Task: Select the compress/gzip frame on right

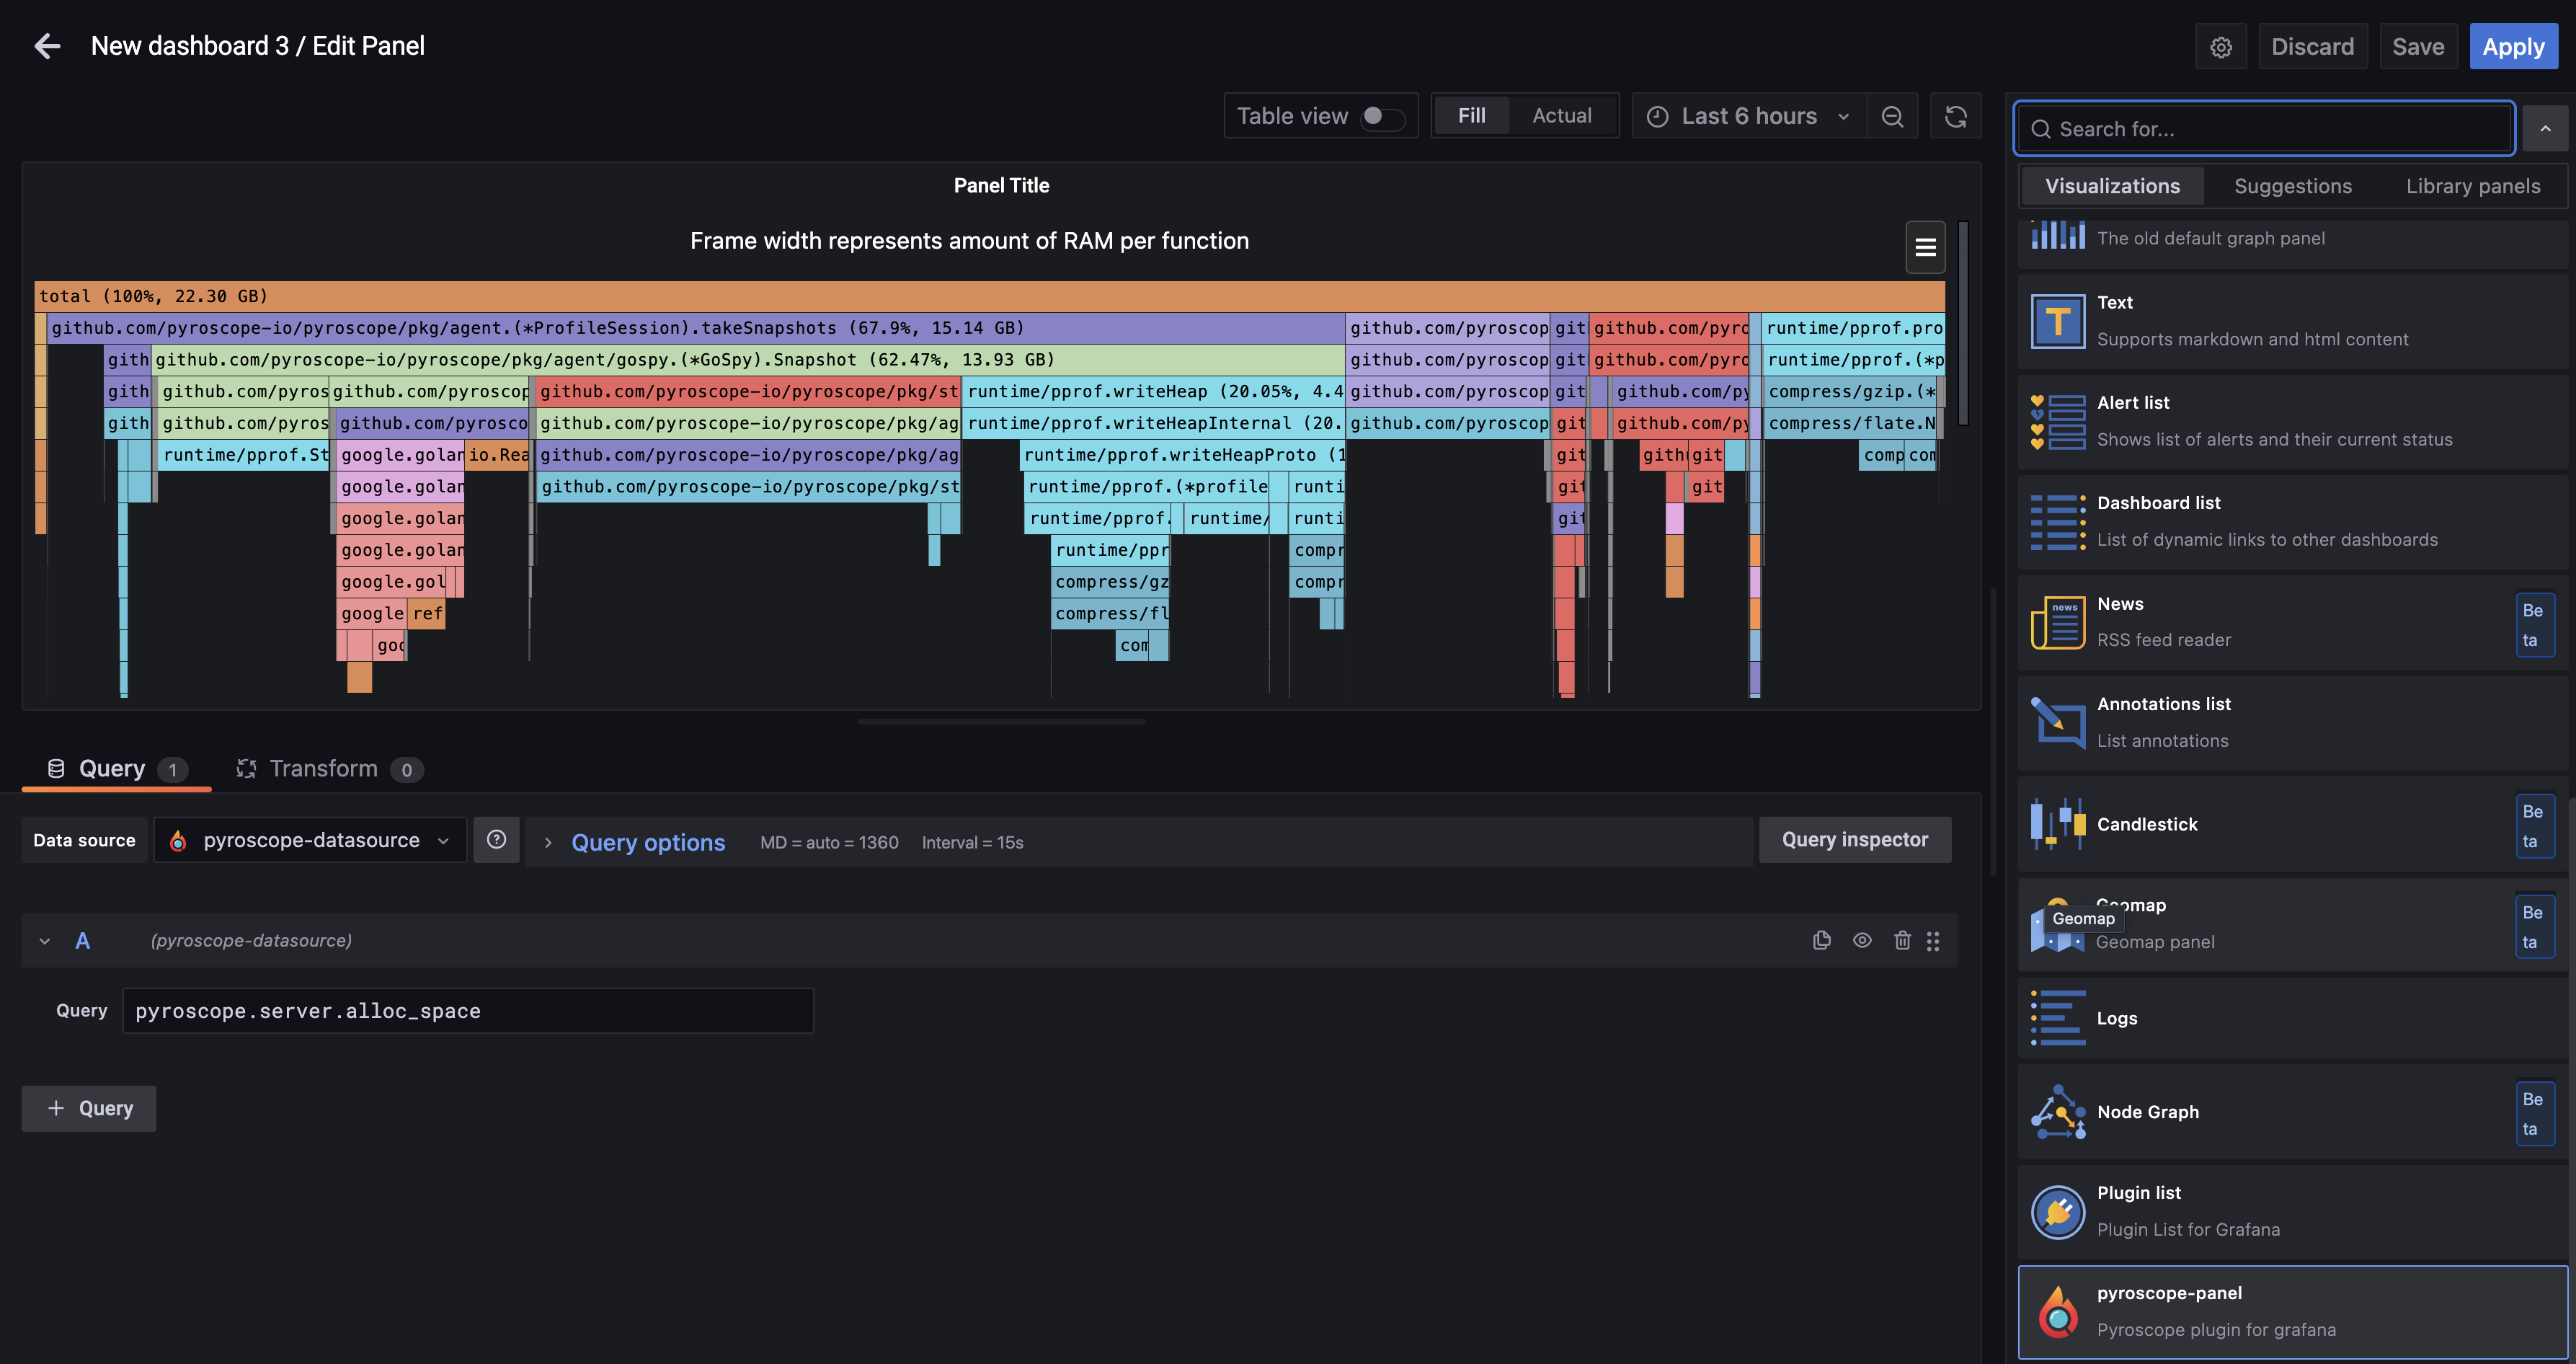Action: point(1851,392)
